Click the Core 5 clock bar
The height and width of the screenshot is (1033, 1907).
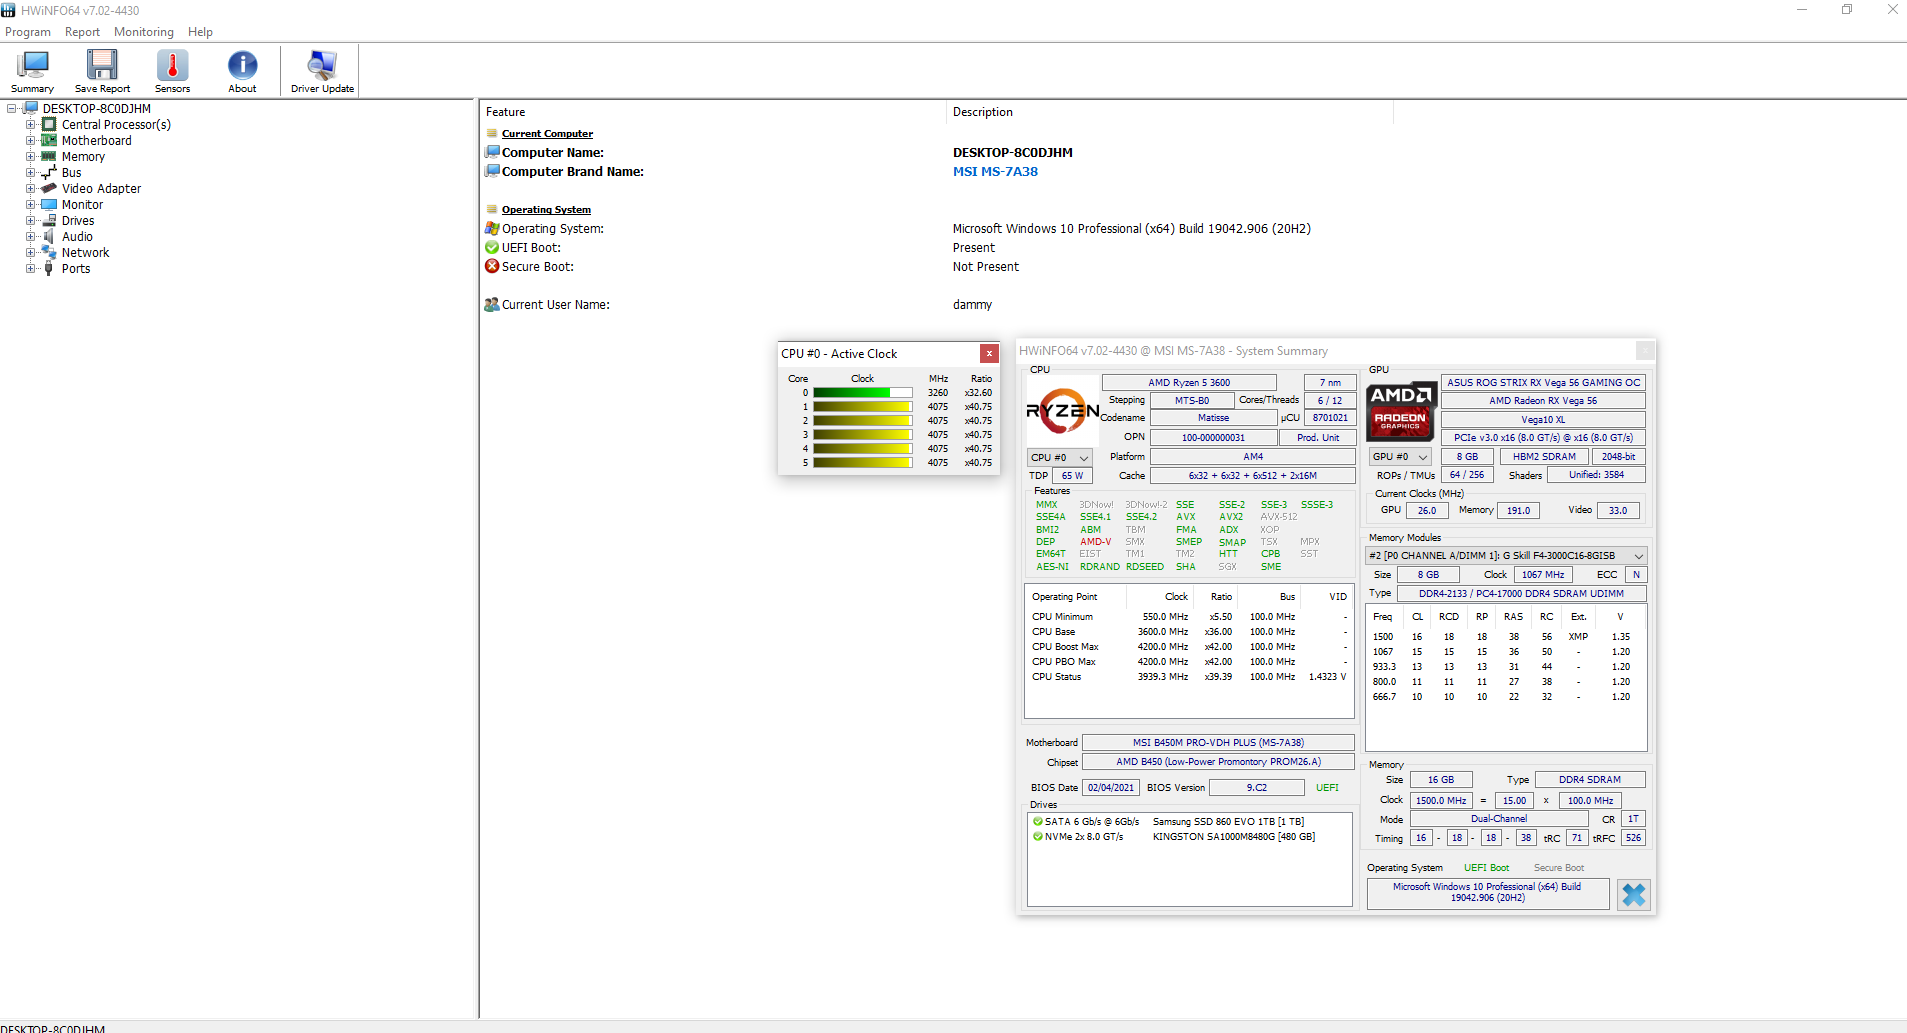point(862,463)
